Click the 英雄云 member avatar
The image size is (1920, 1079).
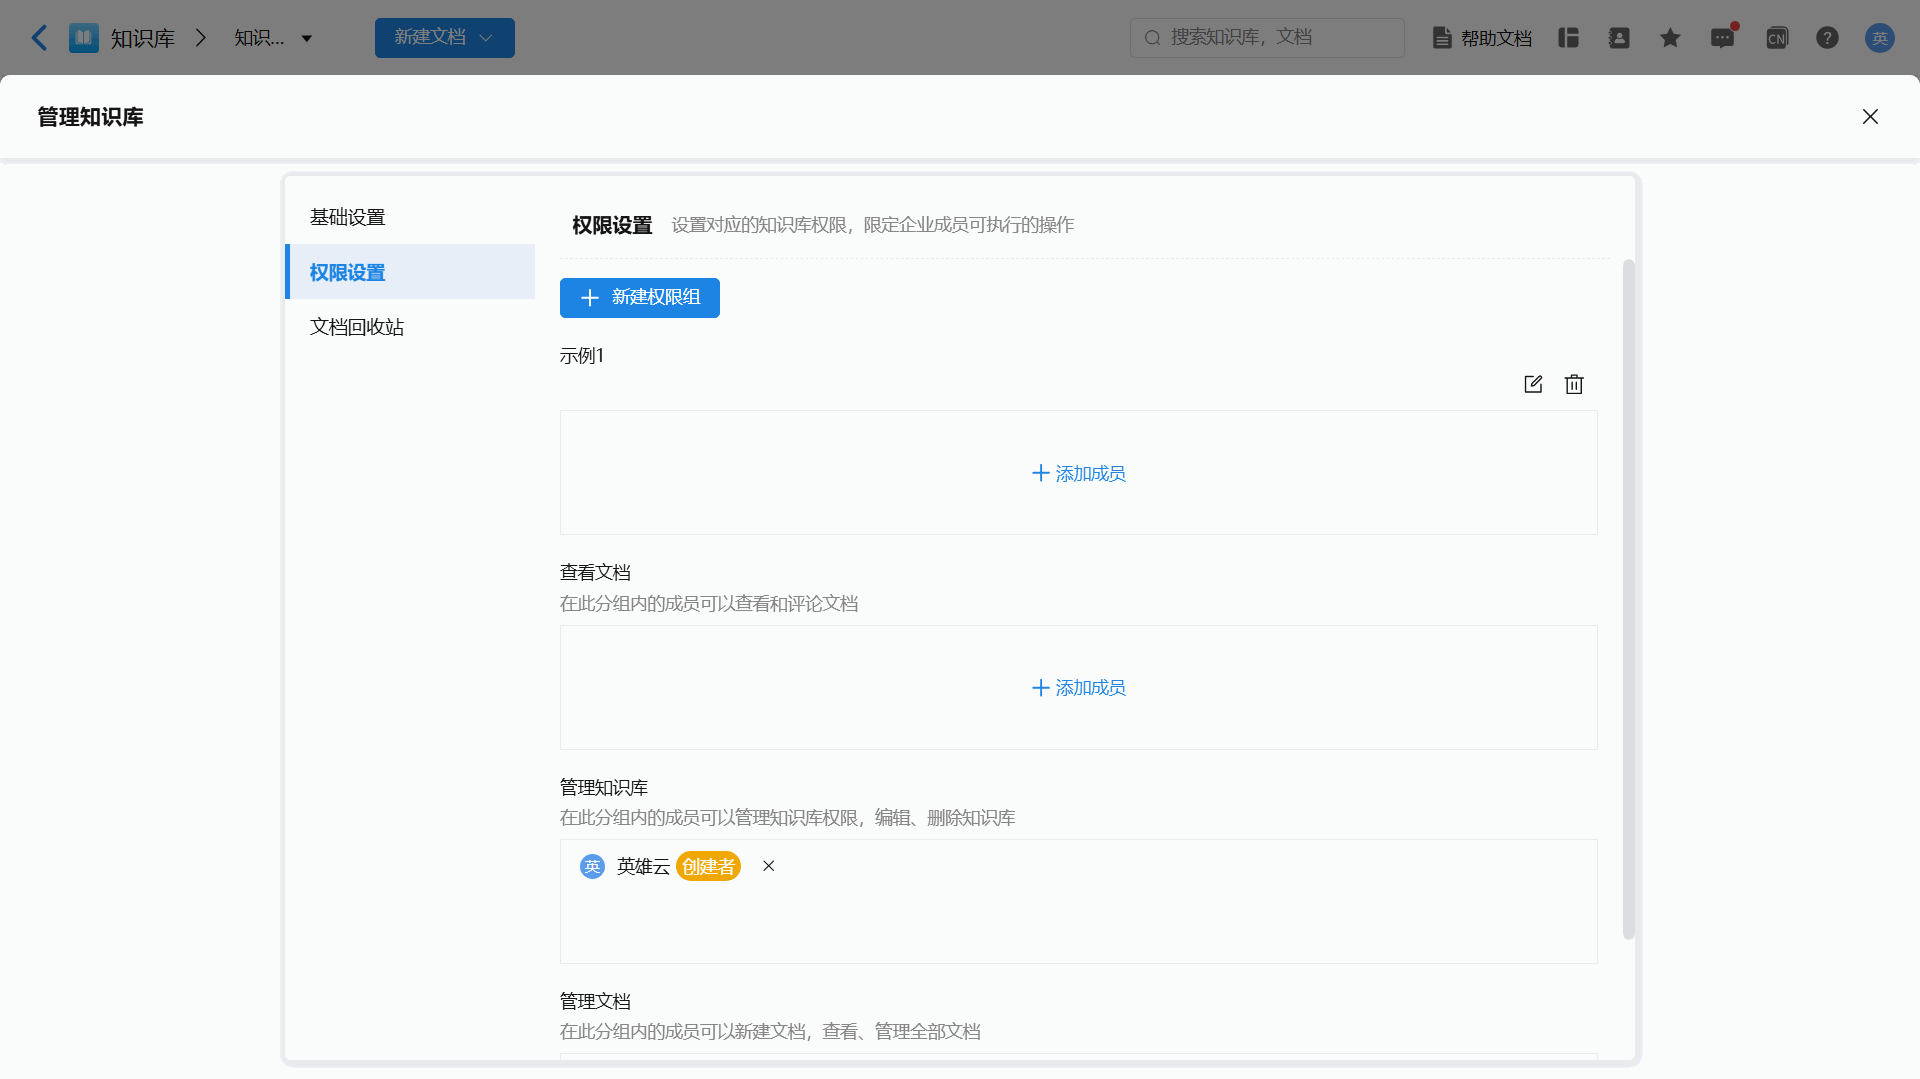point(592,866)
